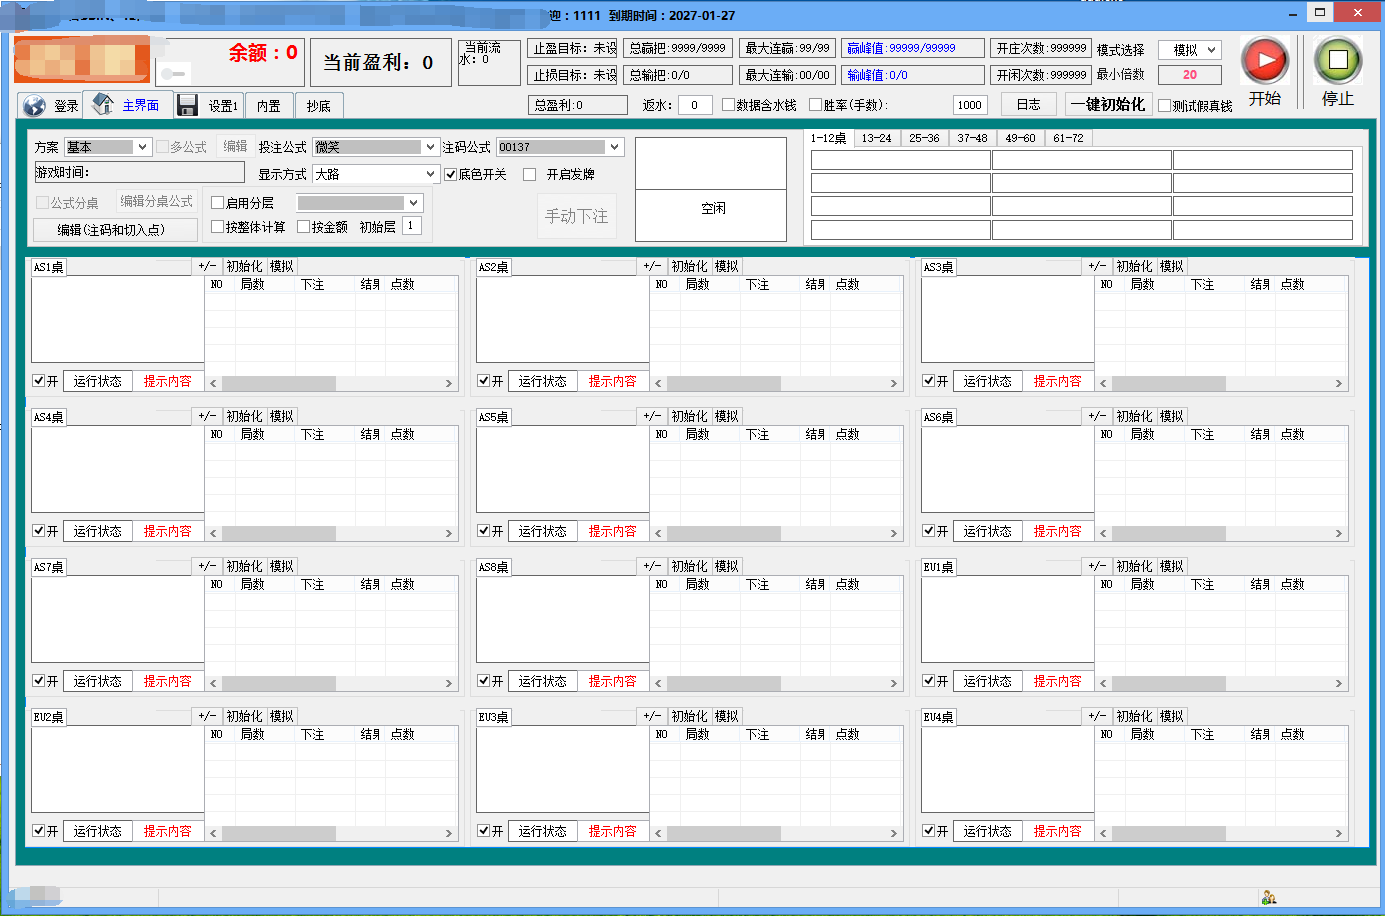
Task: Toggle the 底色开关 checkbox
Action: pos(451,175)
